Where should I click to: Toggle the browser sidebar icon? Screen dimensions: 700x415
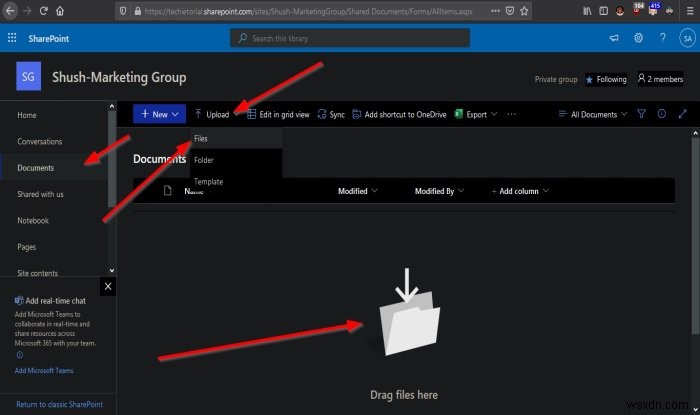603,11
